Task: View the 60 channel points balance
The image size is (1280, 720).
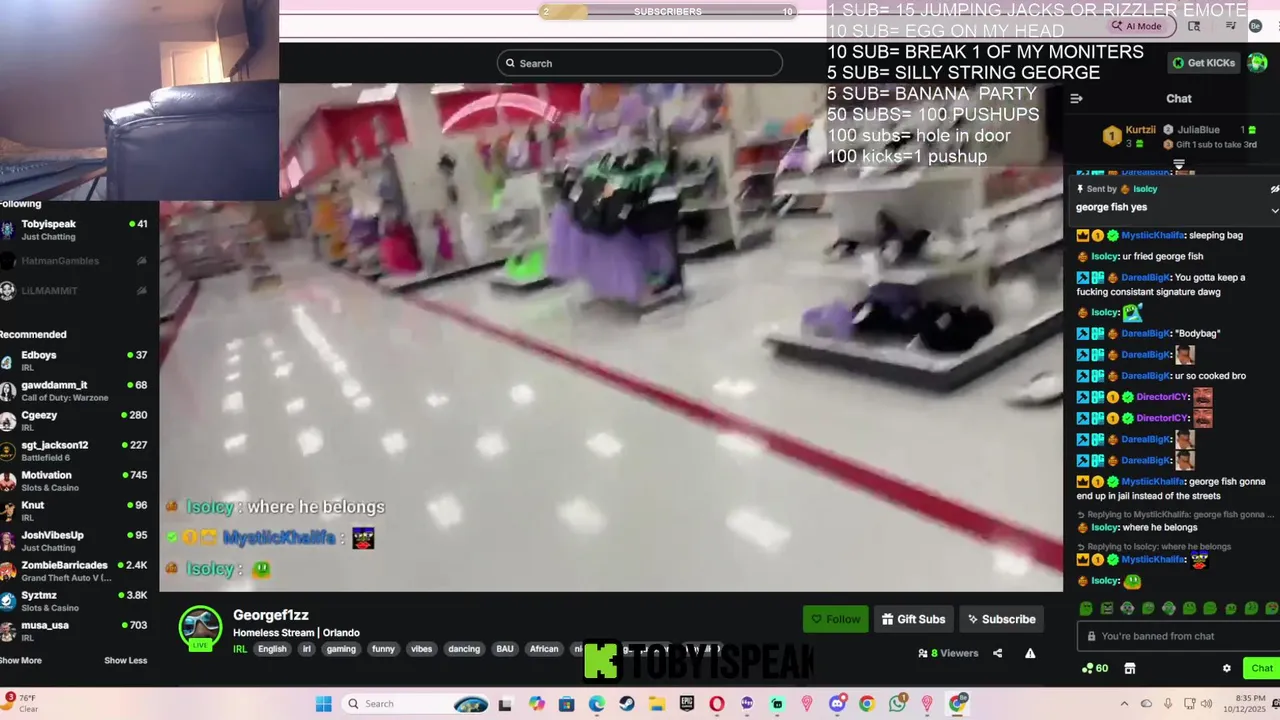Action: point(1094,668)
